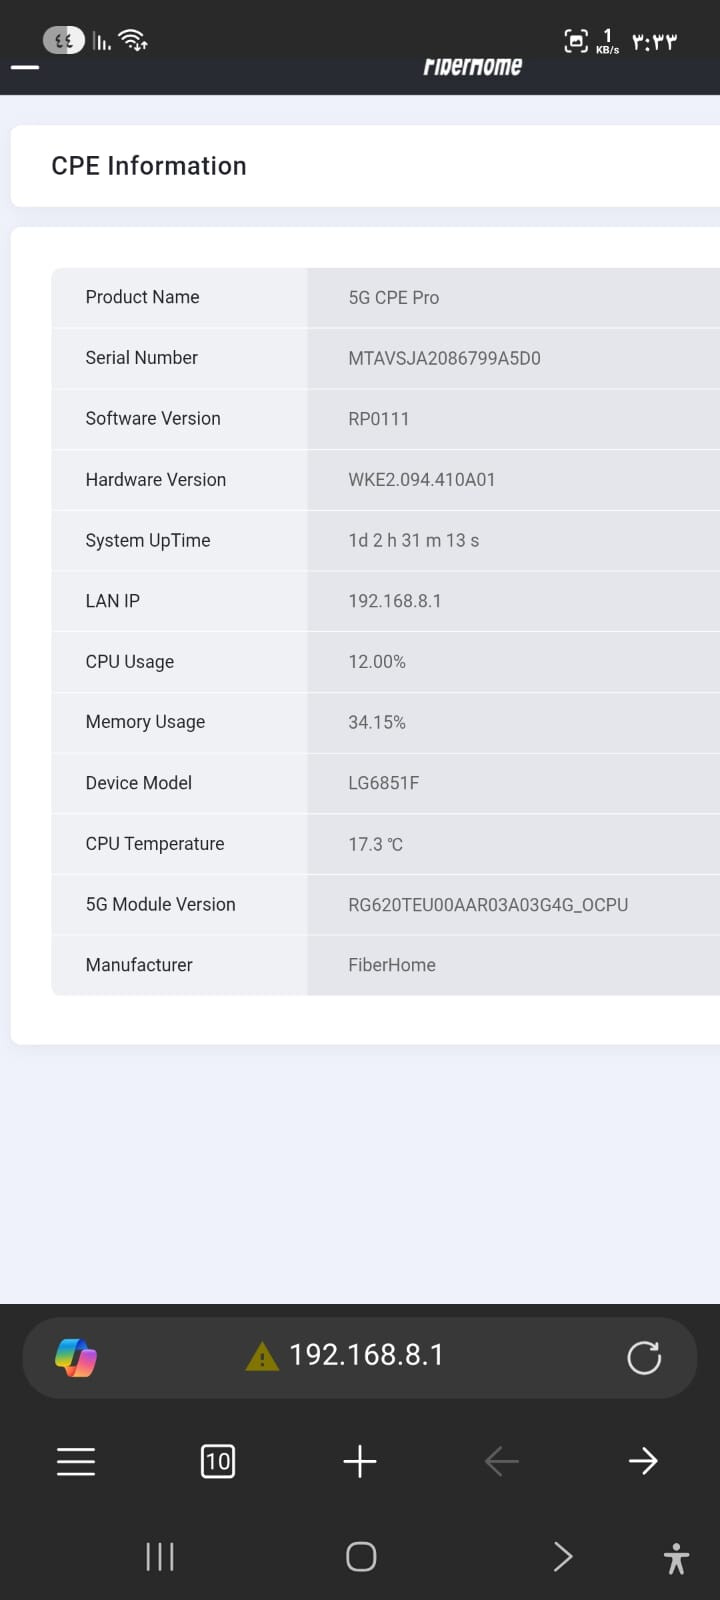This screenshot has height=1600, width=720.
Task: Go forward using the right arrow
Action: coord(643,1461)
